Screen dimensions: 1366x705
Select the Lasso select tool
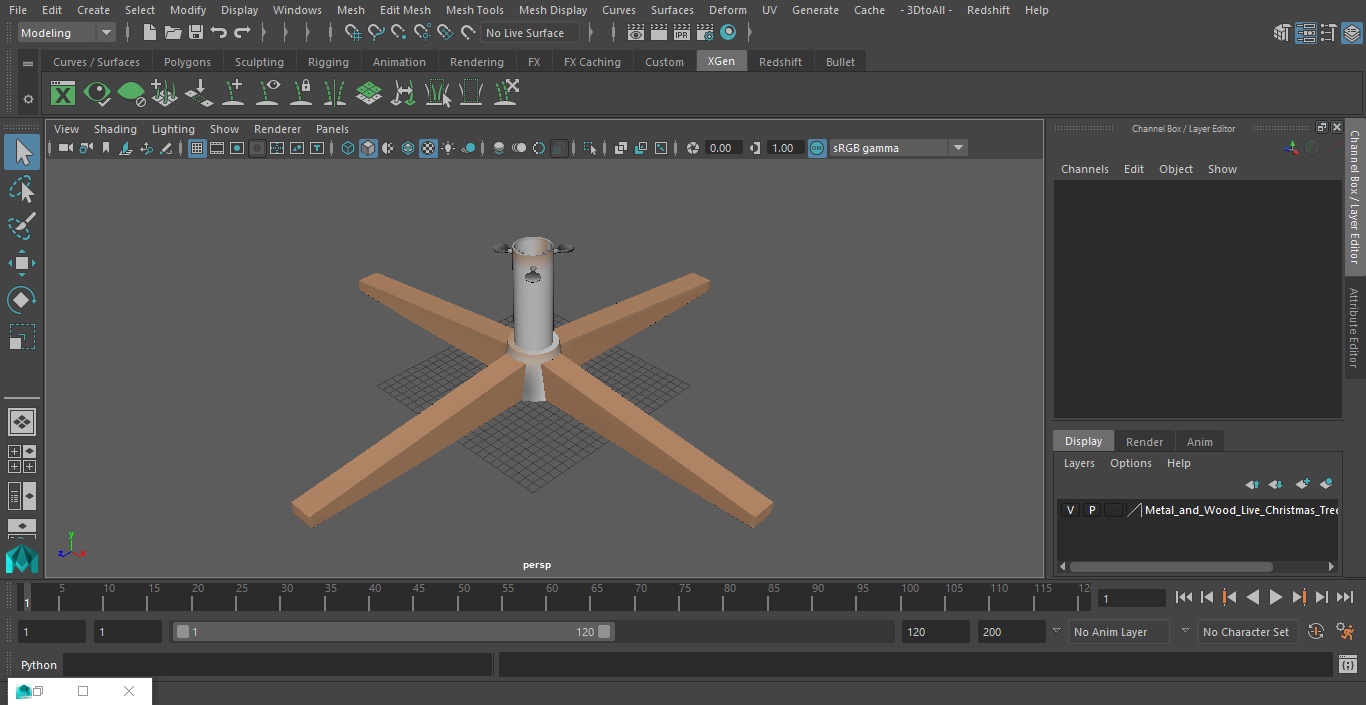pos(22,190)
